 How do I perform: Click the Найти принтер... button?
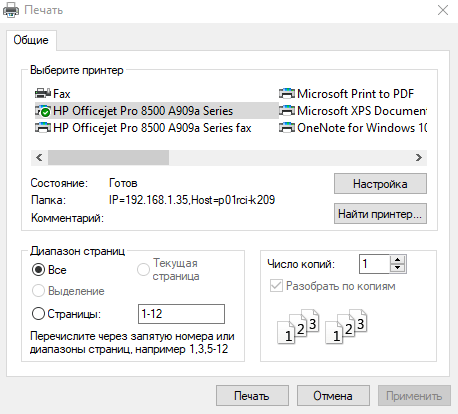pos(380,214)
